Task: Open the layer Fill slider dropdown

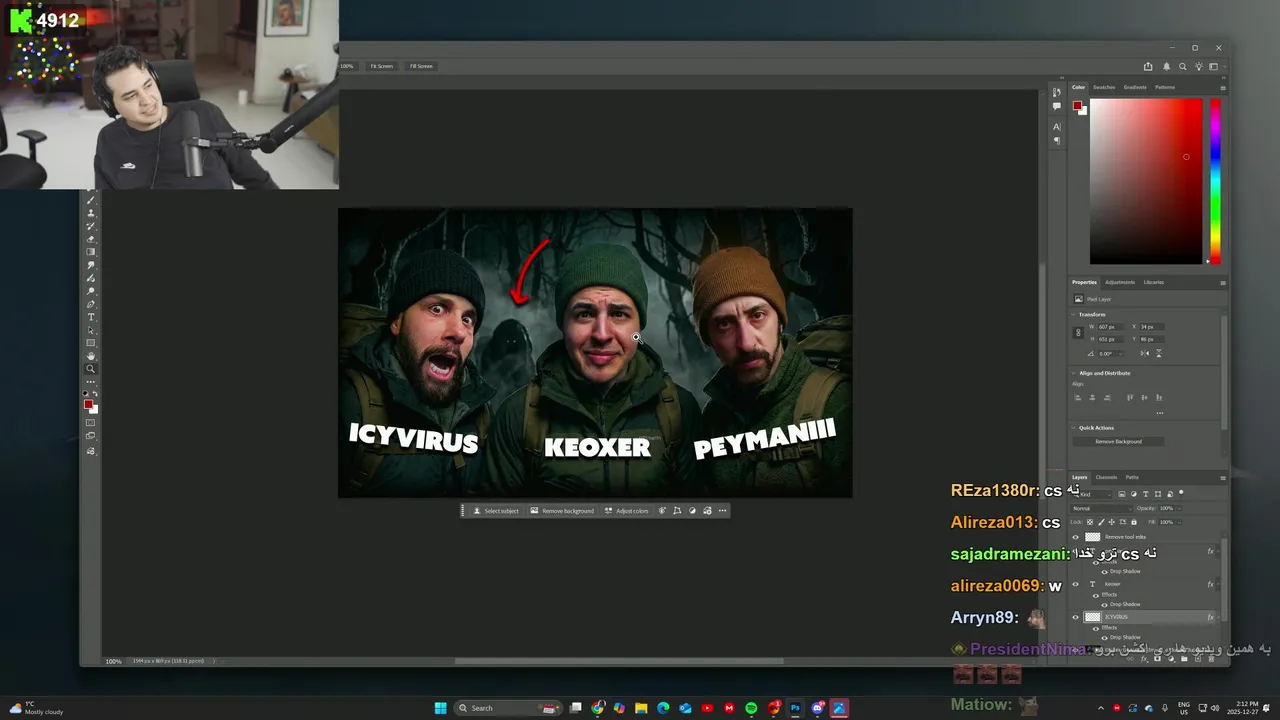Action: (1180, 522)
